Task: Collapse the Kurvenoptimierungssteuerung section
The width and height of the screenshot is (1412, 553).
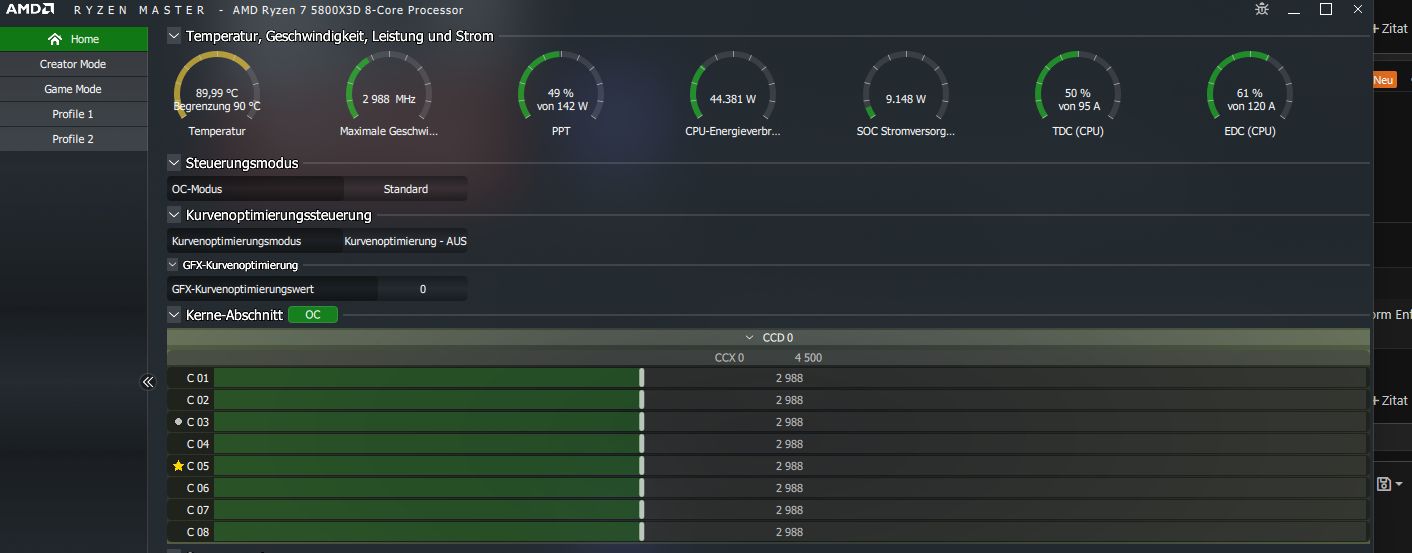Action: [175, 215]
